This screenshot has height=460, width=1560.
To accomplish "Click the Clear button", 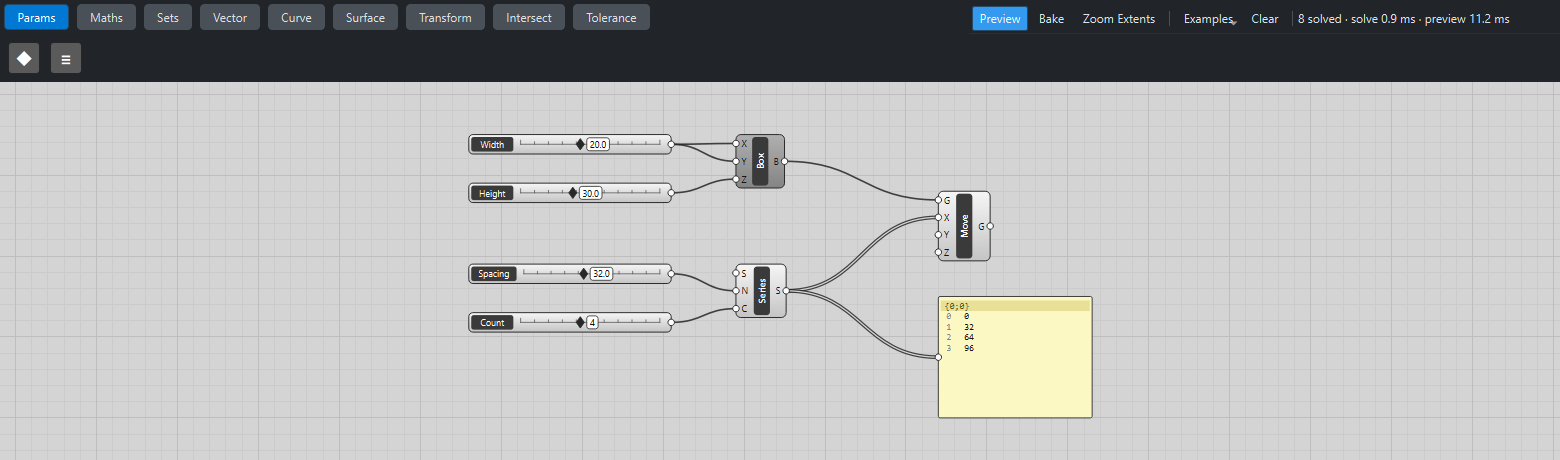I will [1265, 19].
